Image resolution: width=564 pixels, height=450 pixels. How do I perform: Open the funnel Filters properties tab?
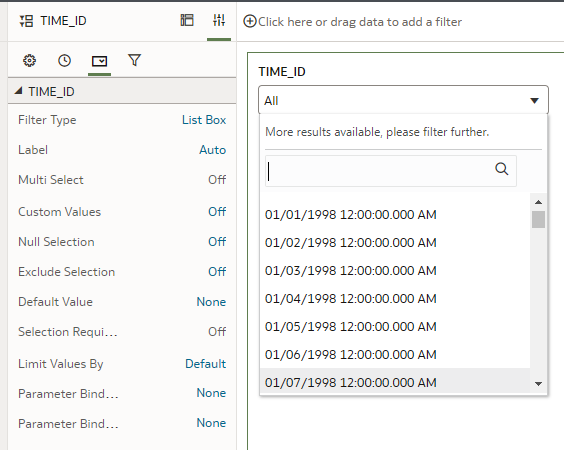(135, 60)
